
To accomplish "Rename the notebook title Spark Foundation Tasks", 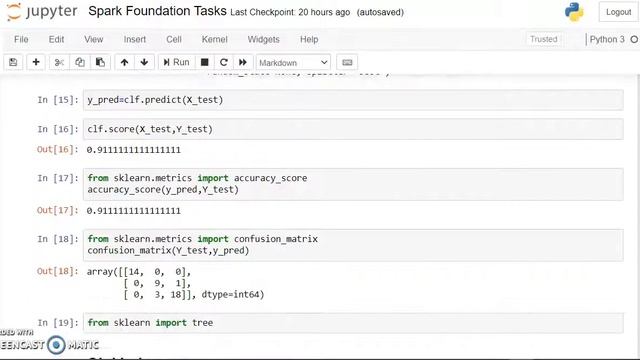I will pyautogui.click(x=157, y=11).
